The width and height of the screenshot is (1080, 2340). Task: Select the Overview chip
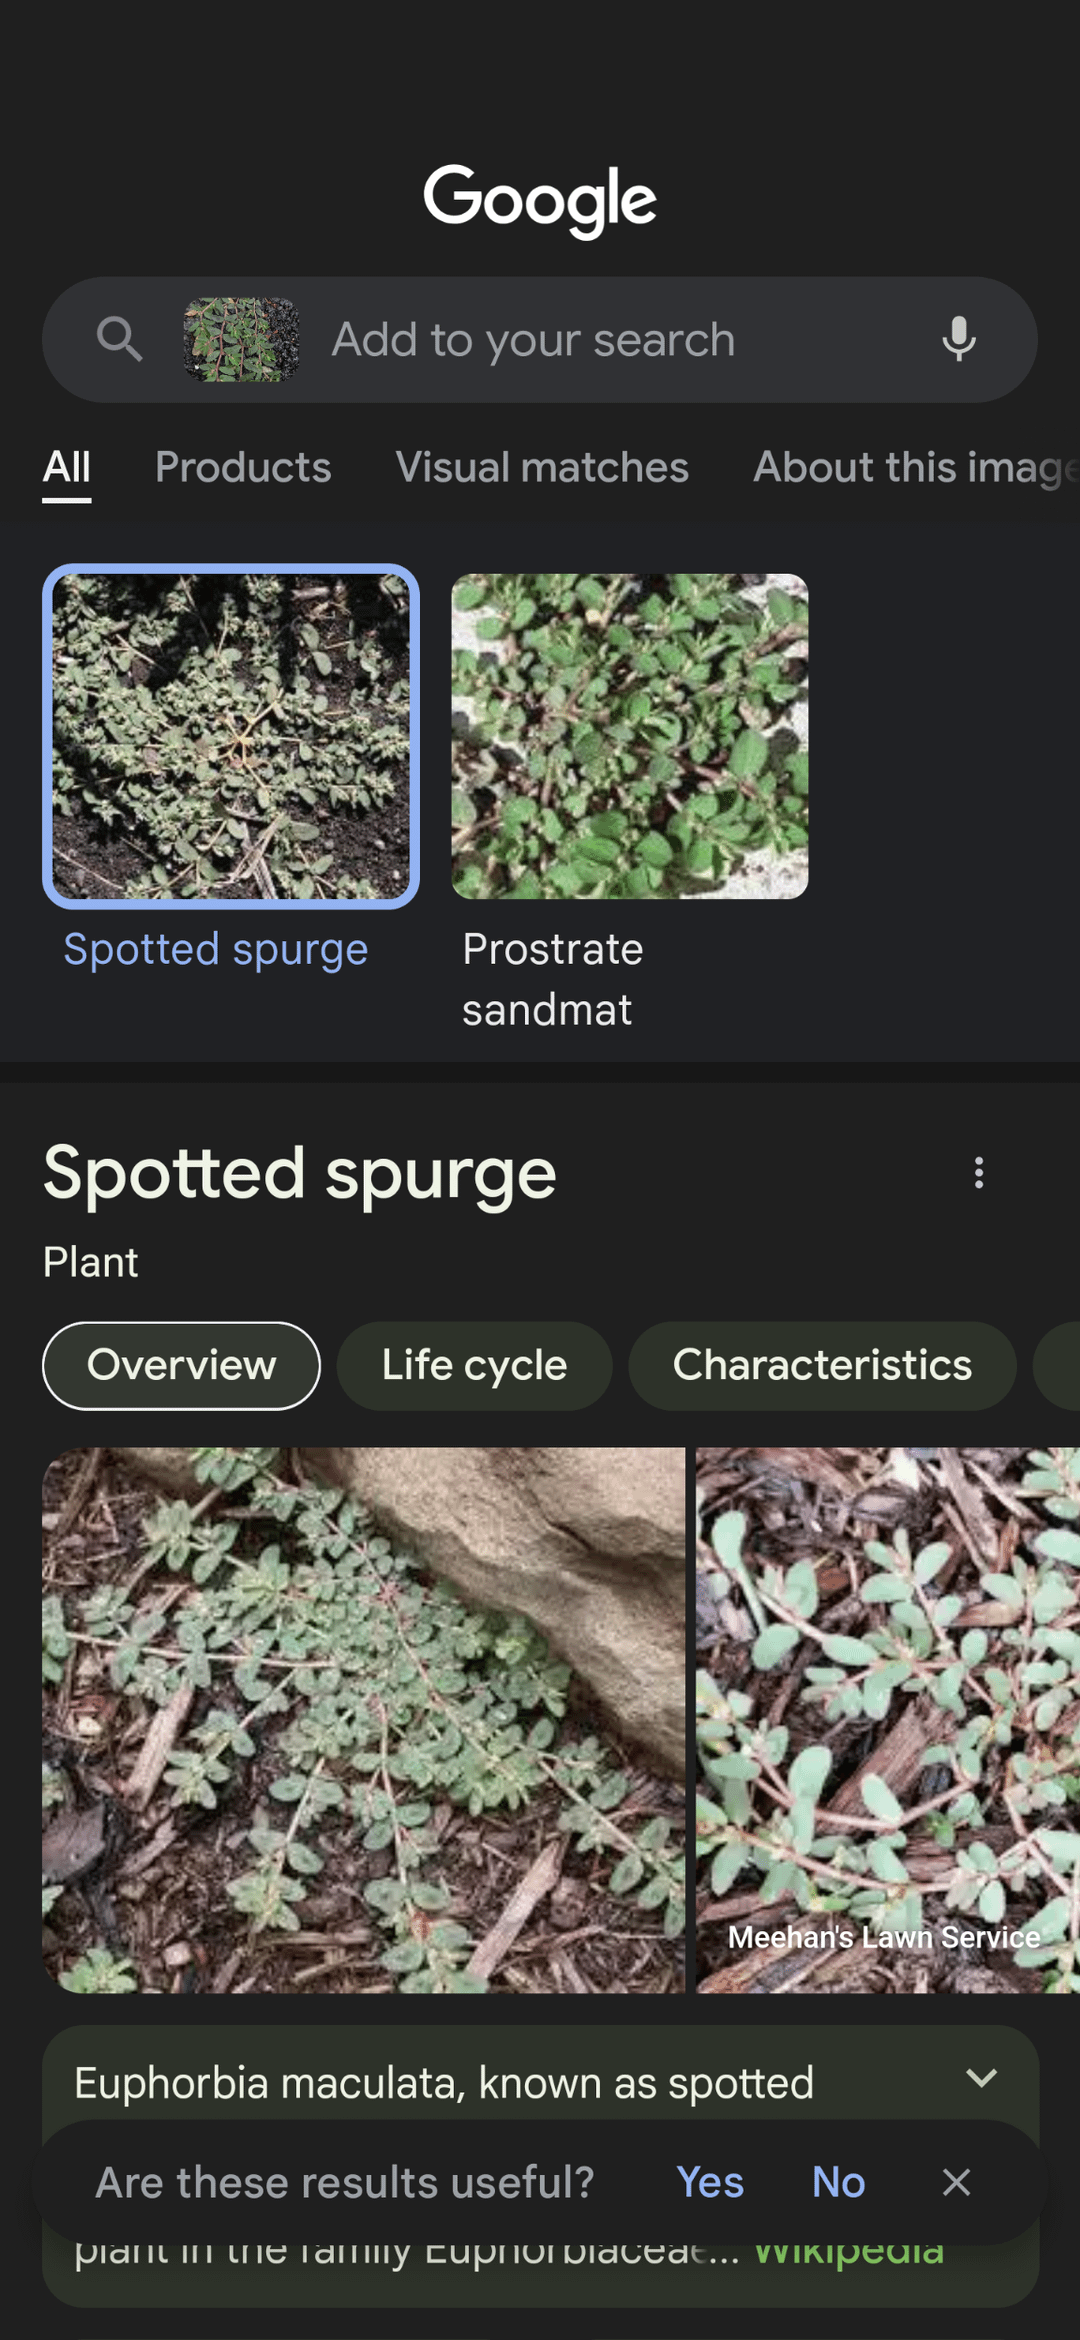(x=181, y=1365)
